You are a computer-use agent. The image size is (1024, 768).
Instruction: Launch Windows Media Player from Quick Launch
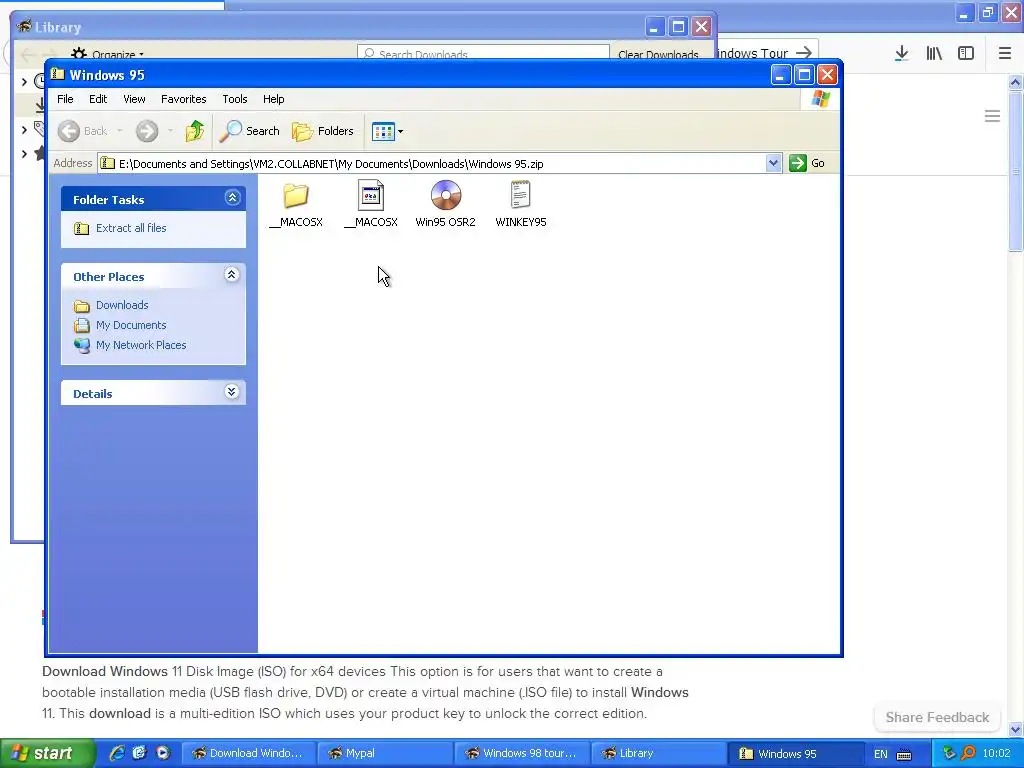pos(163,753)
